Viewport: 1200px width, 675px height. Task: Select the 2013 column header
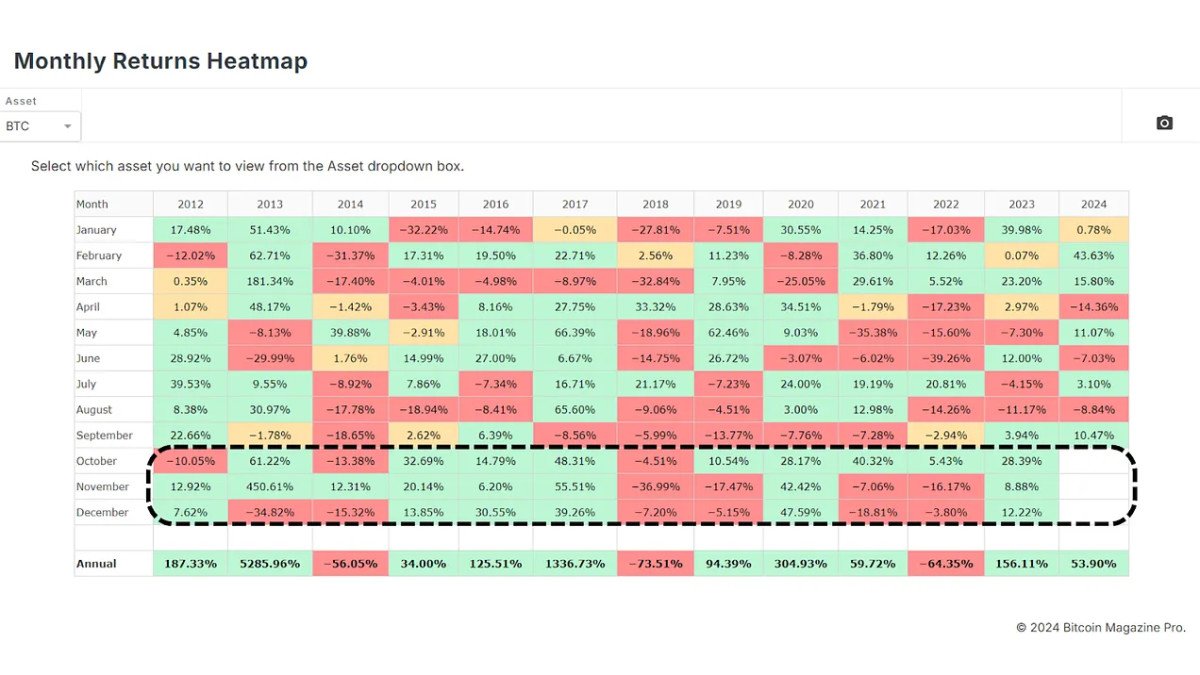point(269,204)
